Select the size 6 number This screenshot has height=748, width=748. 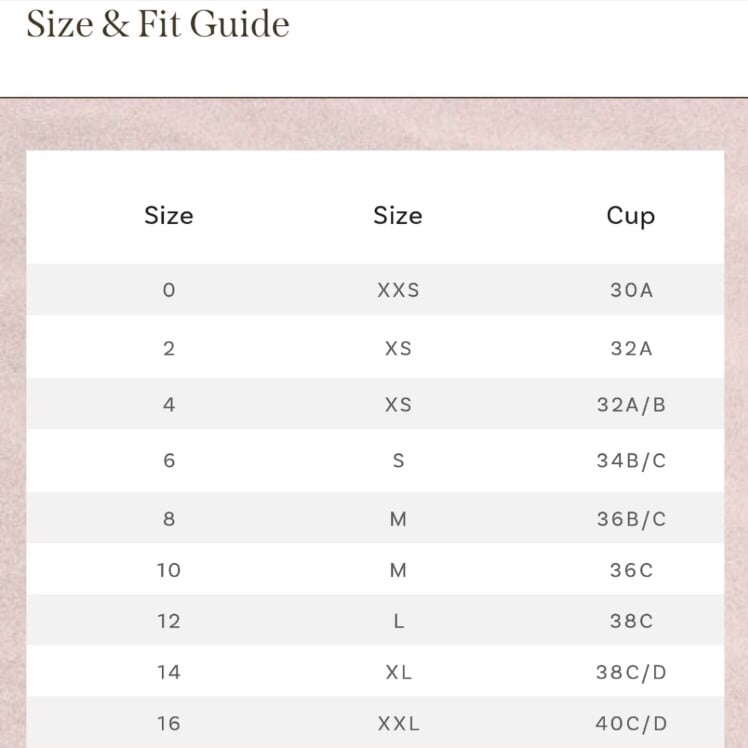click(169, 461)
